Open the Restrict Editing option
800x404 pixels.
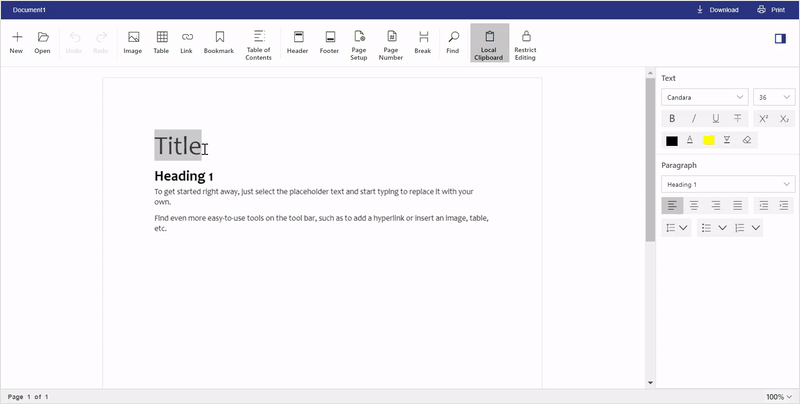(525, 43)
